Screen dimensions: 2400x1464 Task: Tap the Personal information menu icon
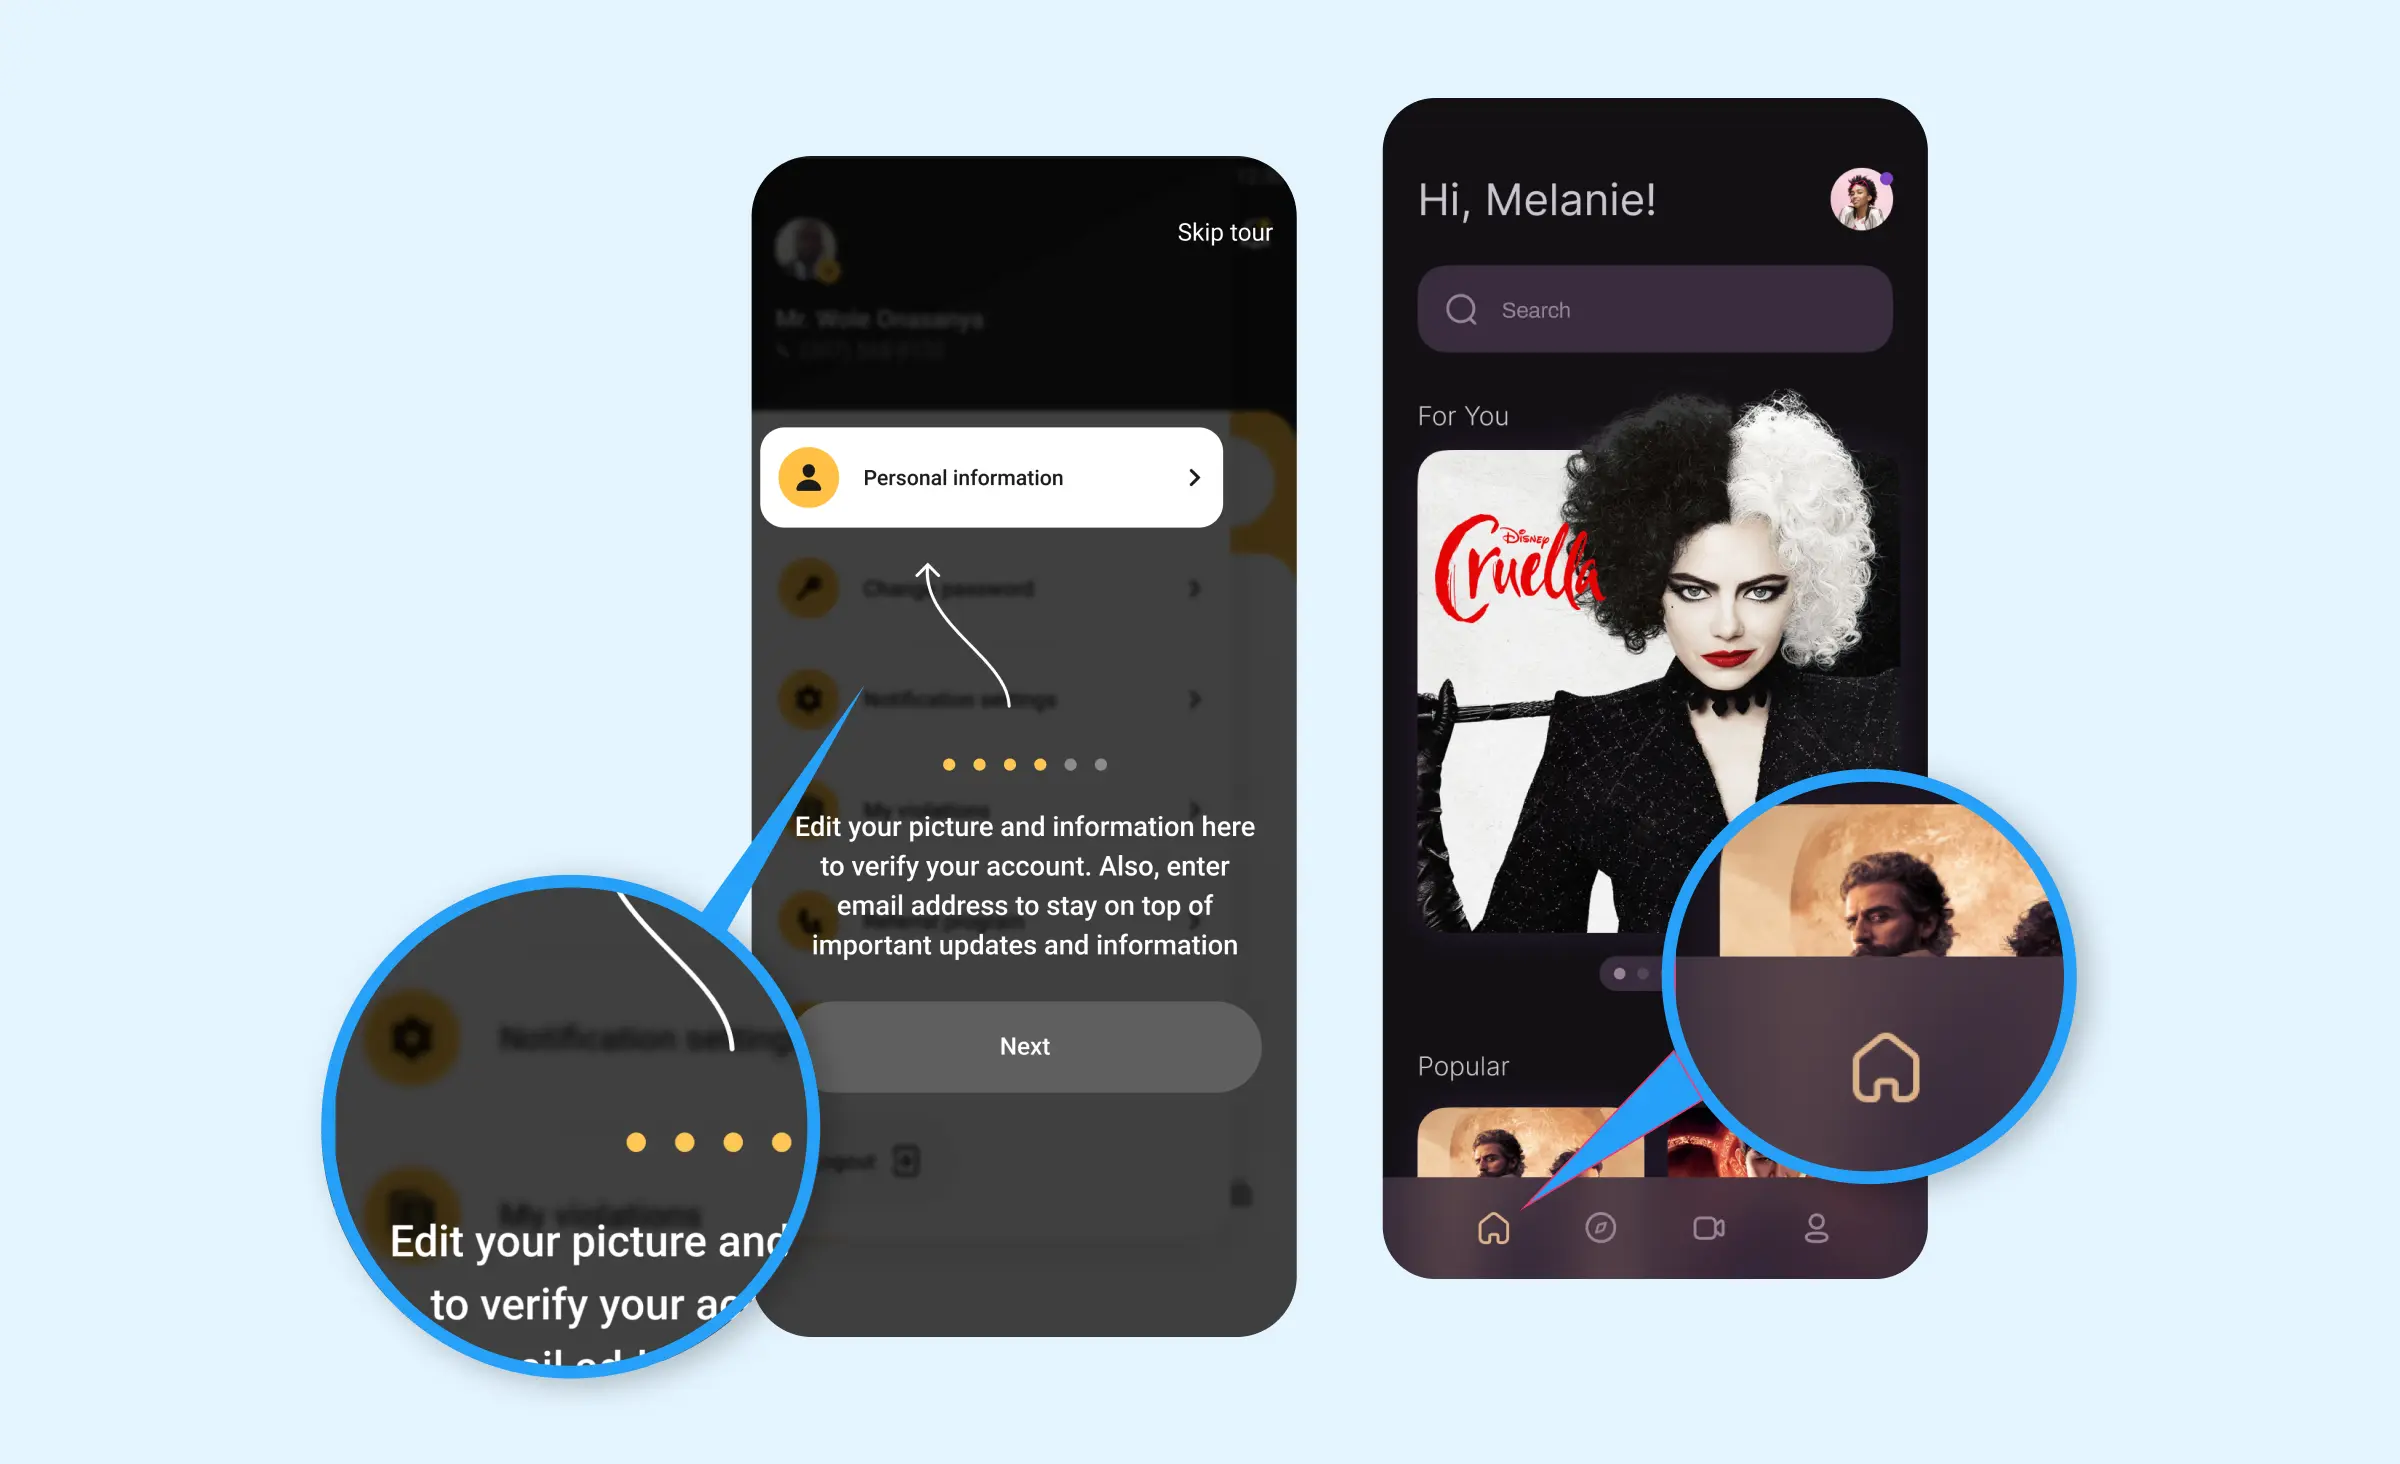point(806,477)
